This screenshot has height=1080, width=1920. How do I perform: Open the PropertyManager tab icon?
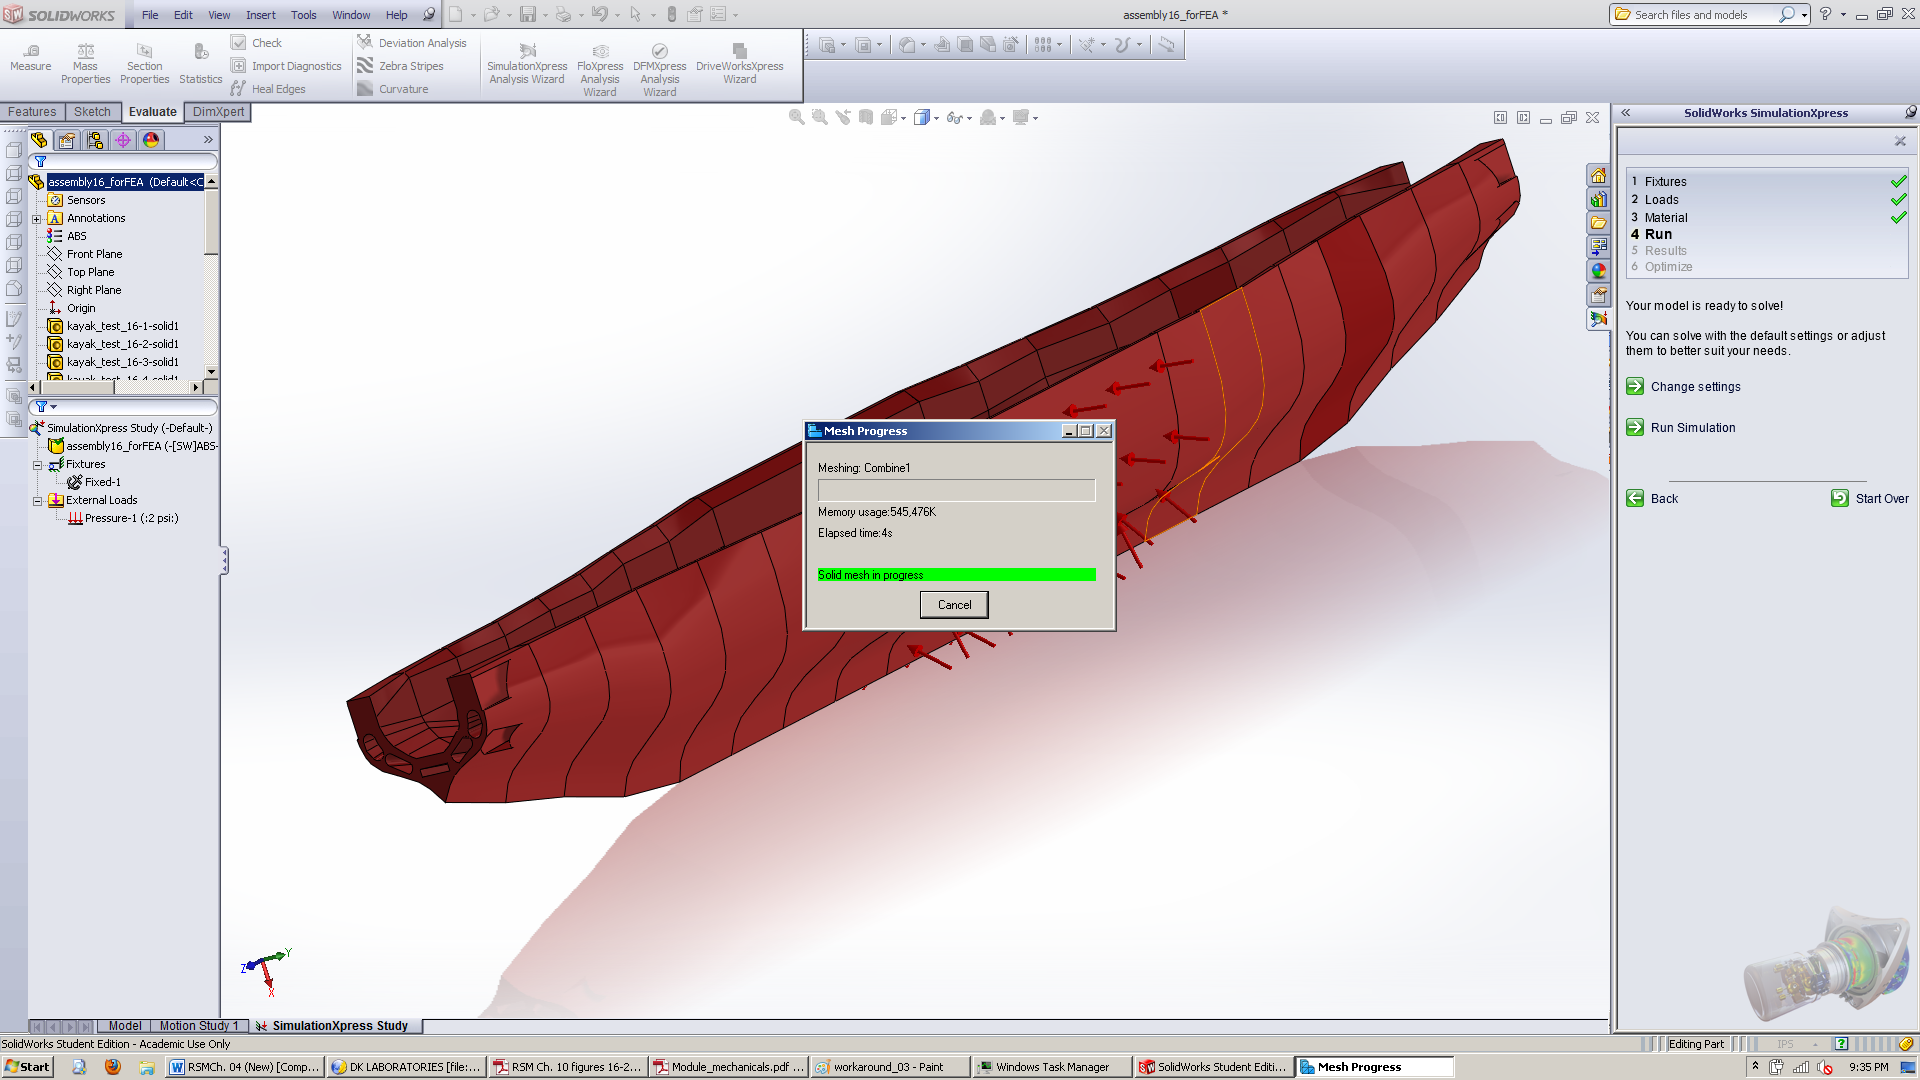67,140
